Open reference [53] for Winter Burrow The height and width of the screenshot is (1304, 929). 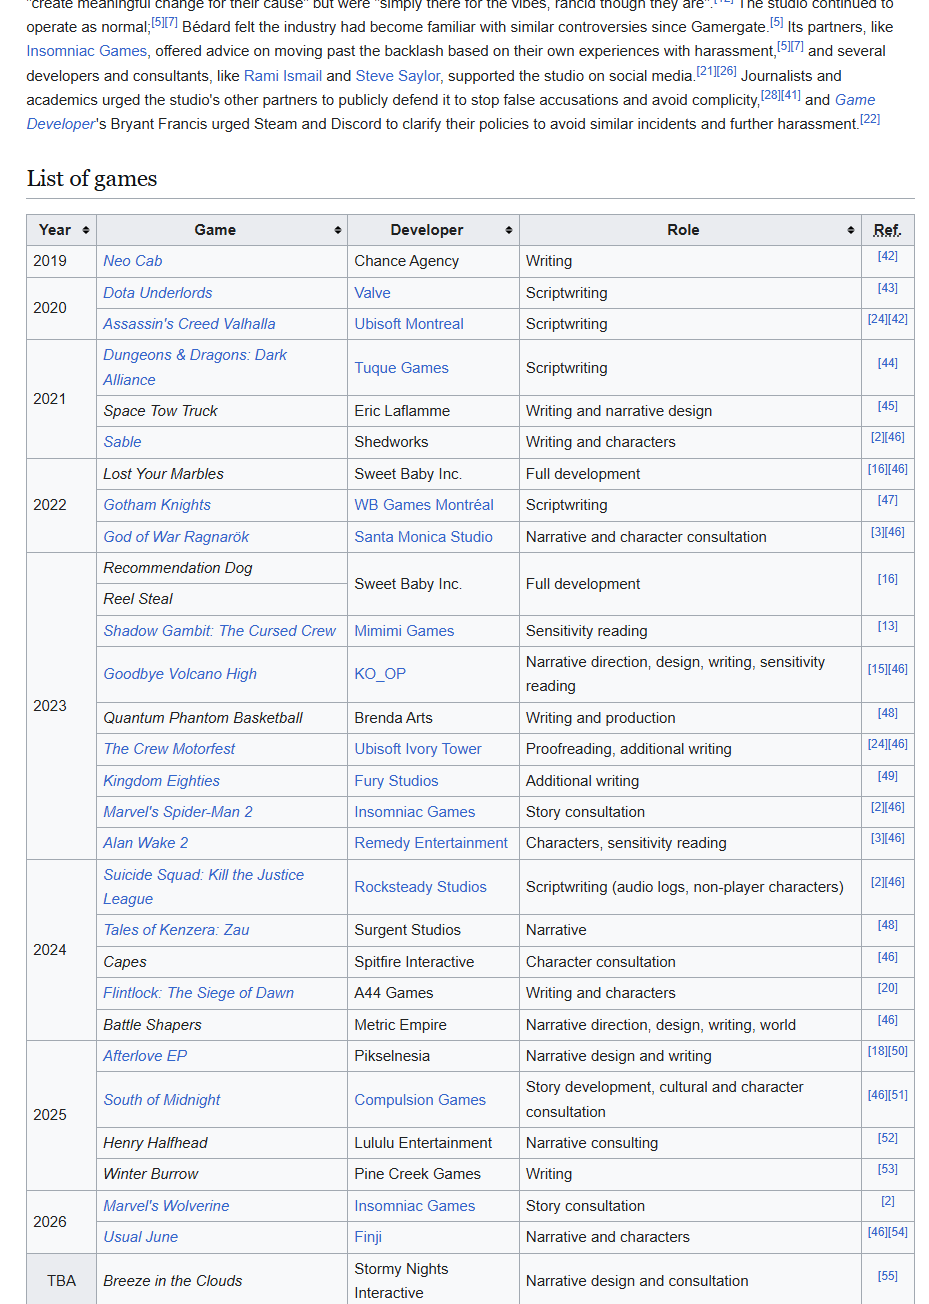point(887,1169)
